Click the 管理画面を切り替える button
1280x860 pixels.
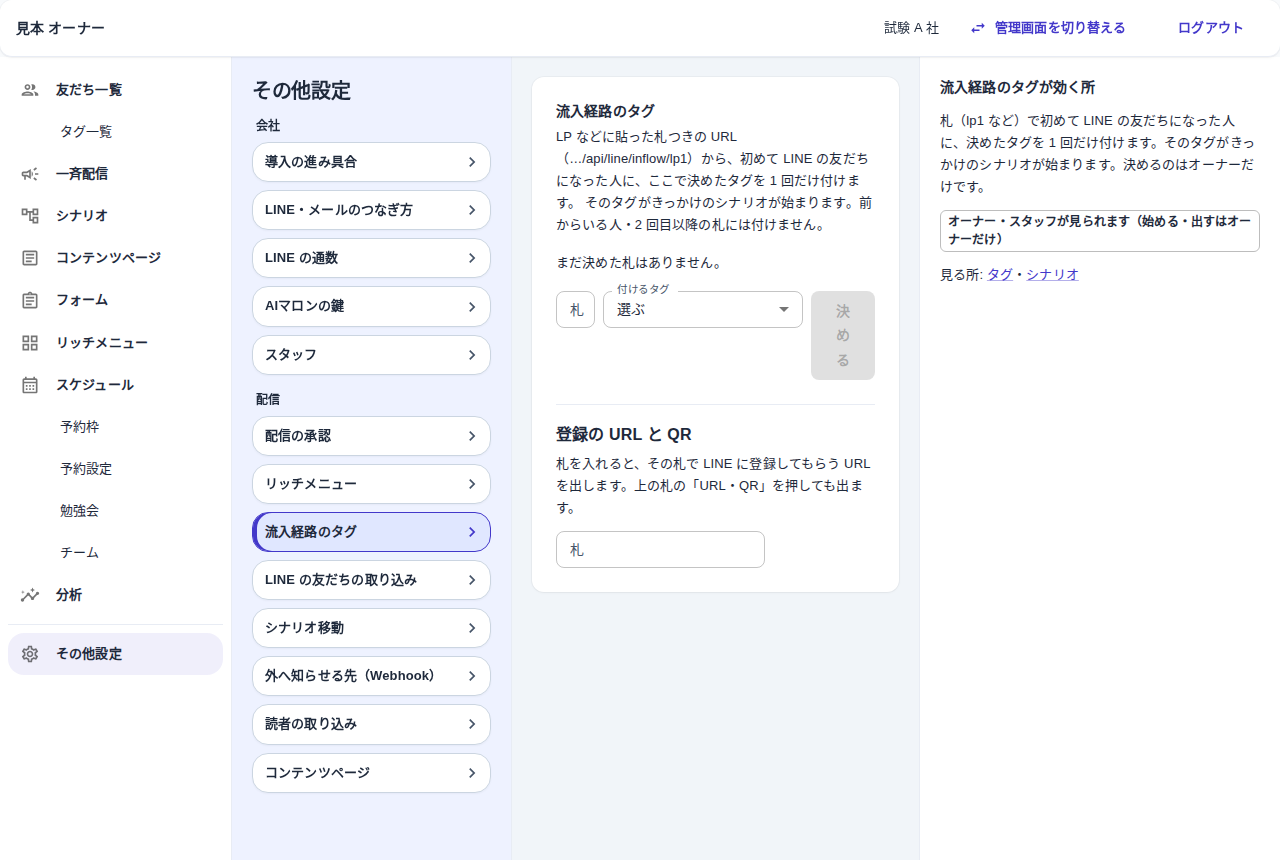1048,28
